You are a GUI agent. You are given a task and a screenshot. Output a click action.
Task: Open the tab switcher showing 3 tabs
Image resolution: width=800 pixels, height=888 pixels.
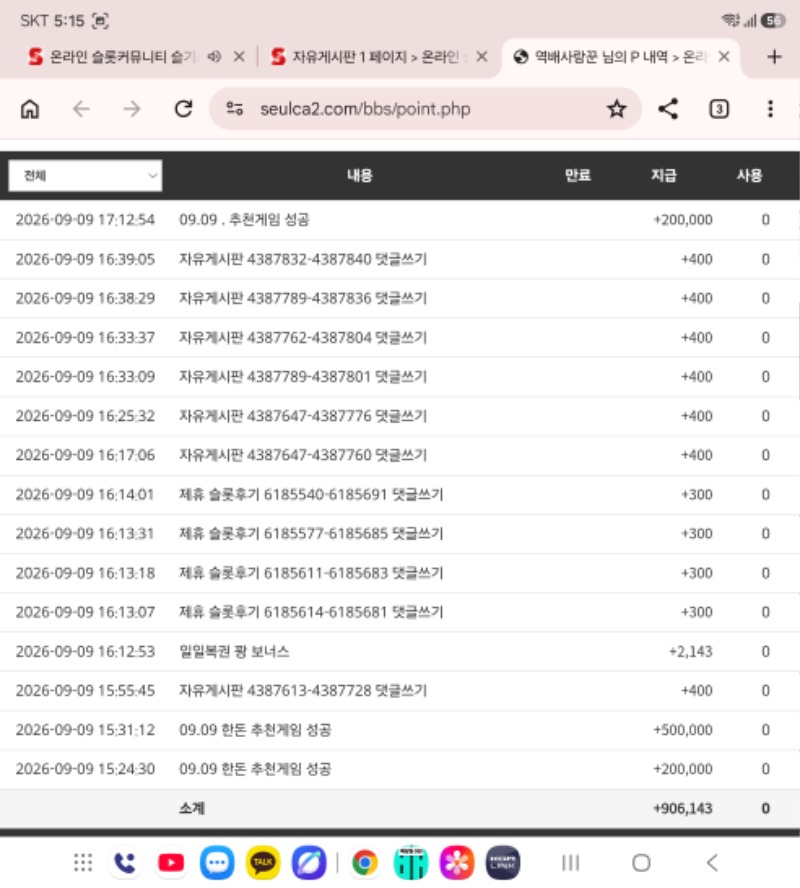tap(719, 109)
